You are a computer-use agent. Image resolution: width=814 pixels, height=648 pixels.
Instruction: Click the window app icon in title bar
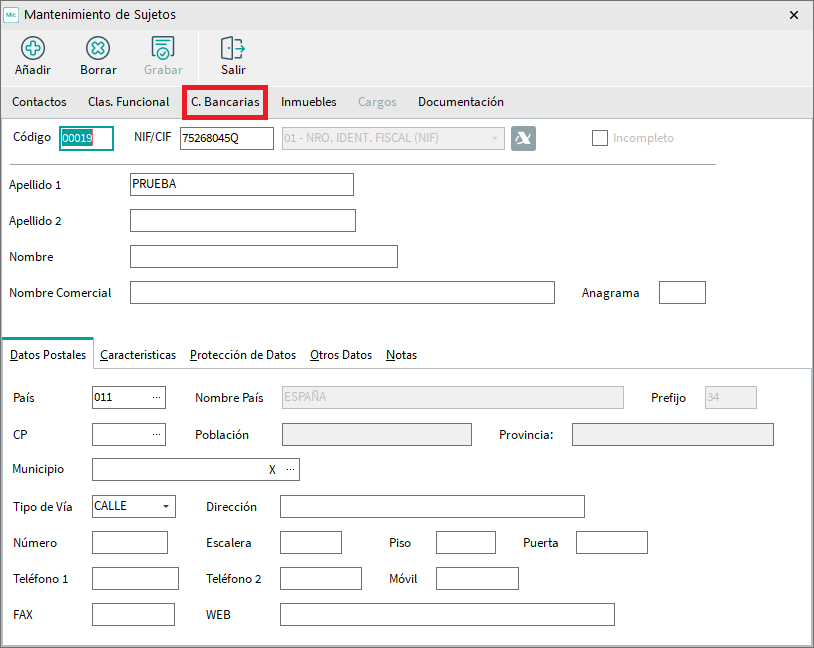point(11,15)
